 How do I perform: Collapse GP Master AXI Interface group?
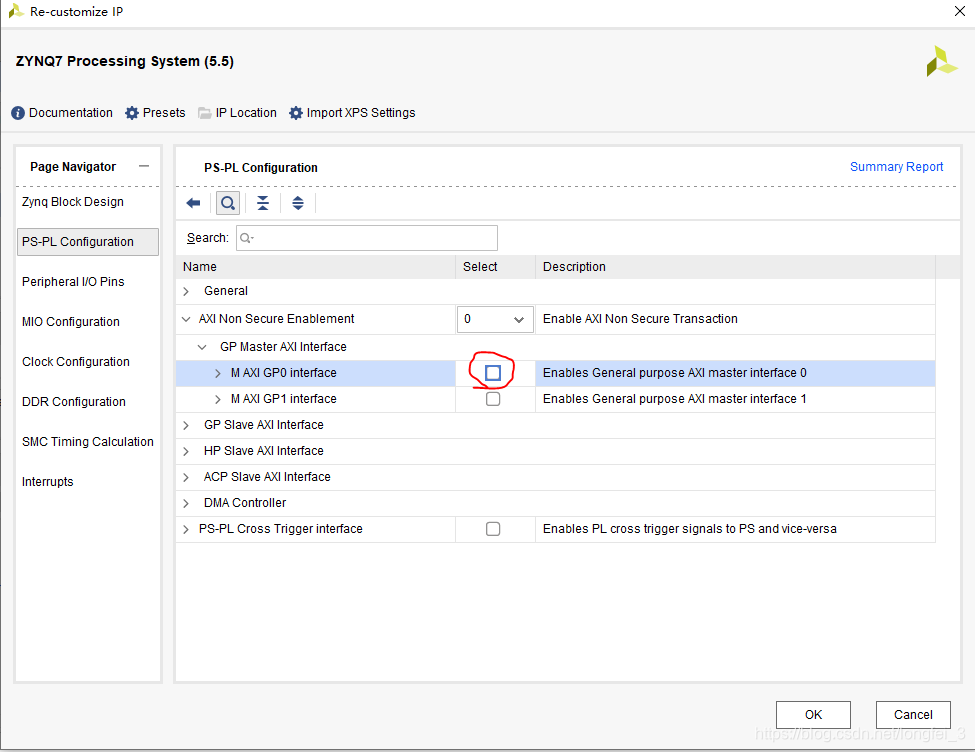(x=202, y=347)
